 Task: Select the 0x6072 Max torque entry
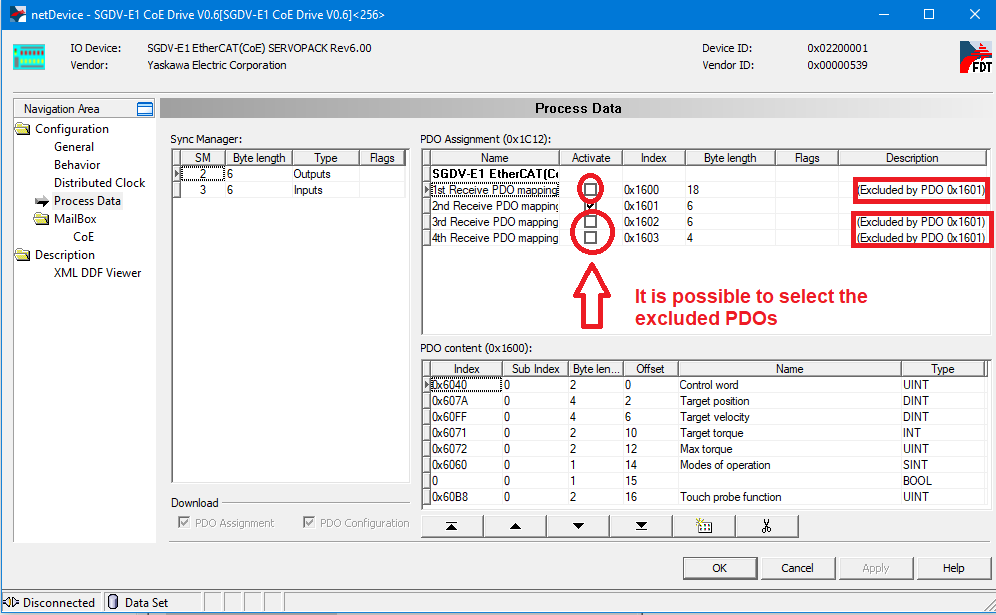click(x=705, y=449)
